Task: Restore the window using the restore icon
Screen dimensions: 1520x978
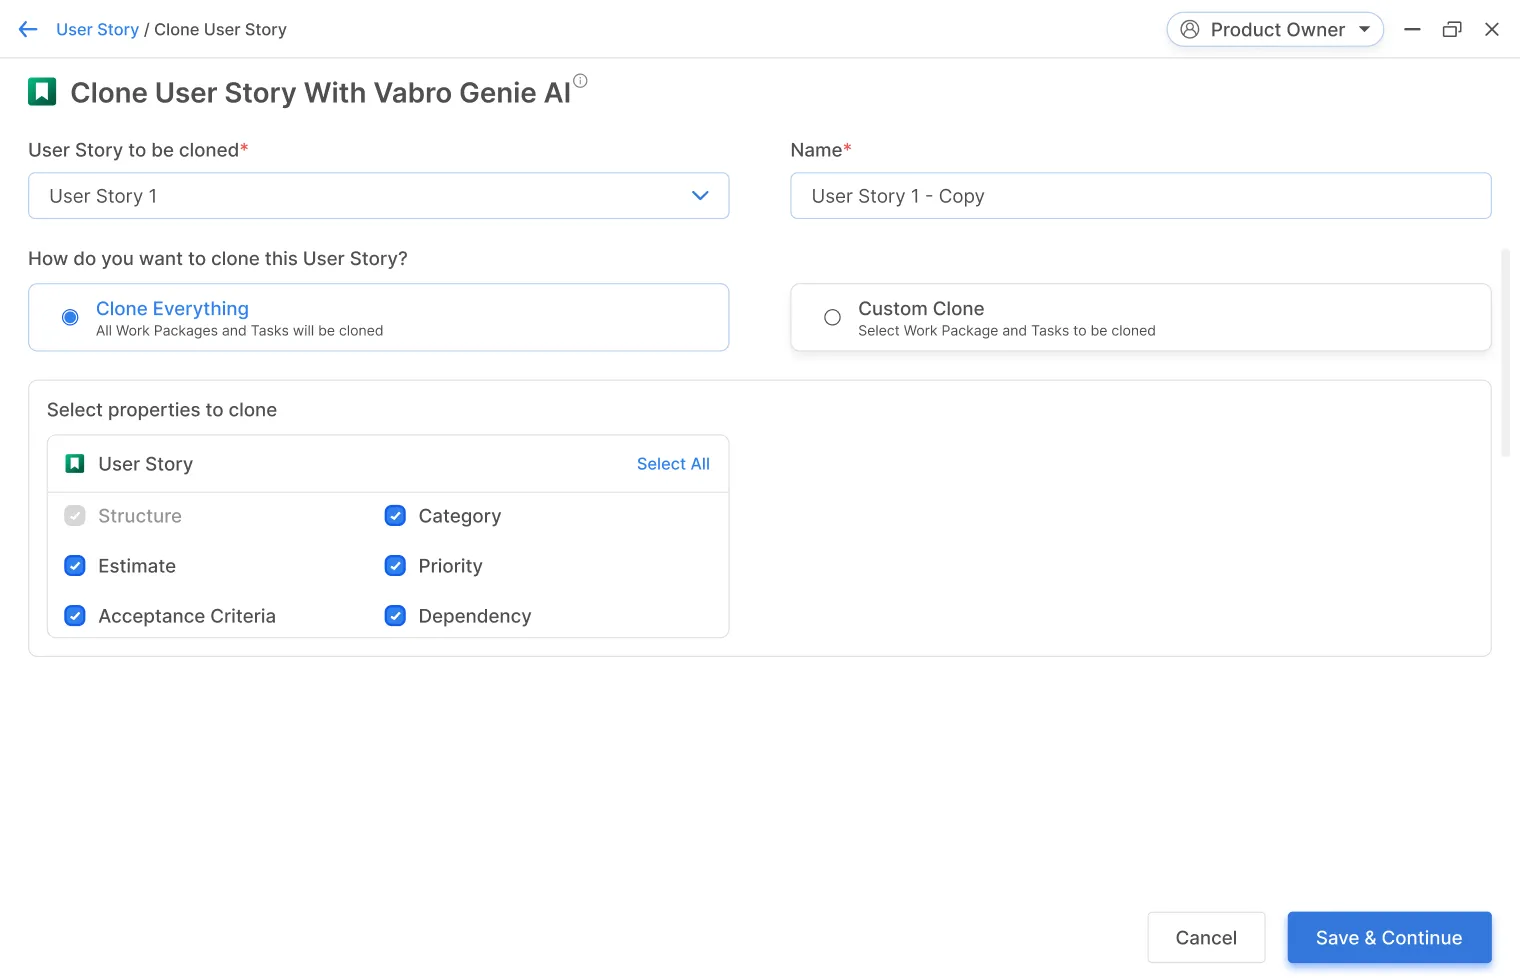Action: (x=1452, y=30)
